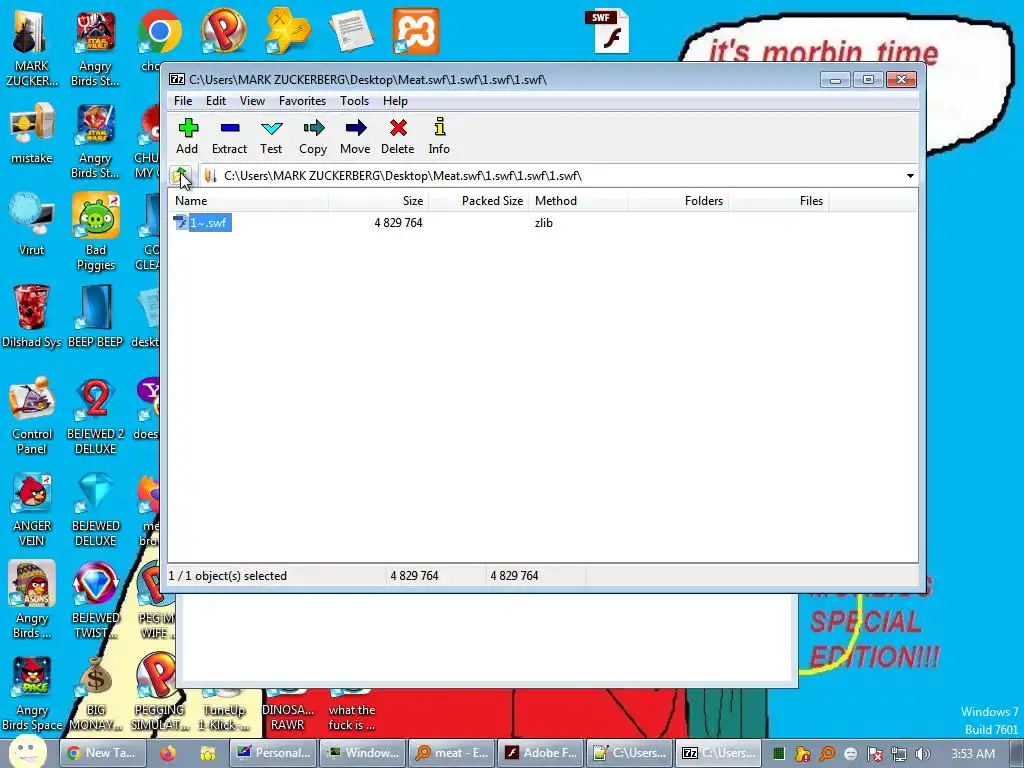Open the Dilshad Sys recycle bin icon

point(31,316)
